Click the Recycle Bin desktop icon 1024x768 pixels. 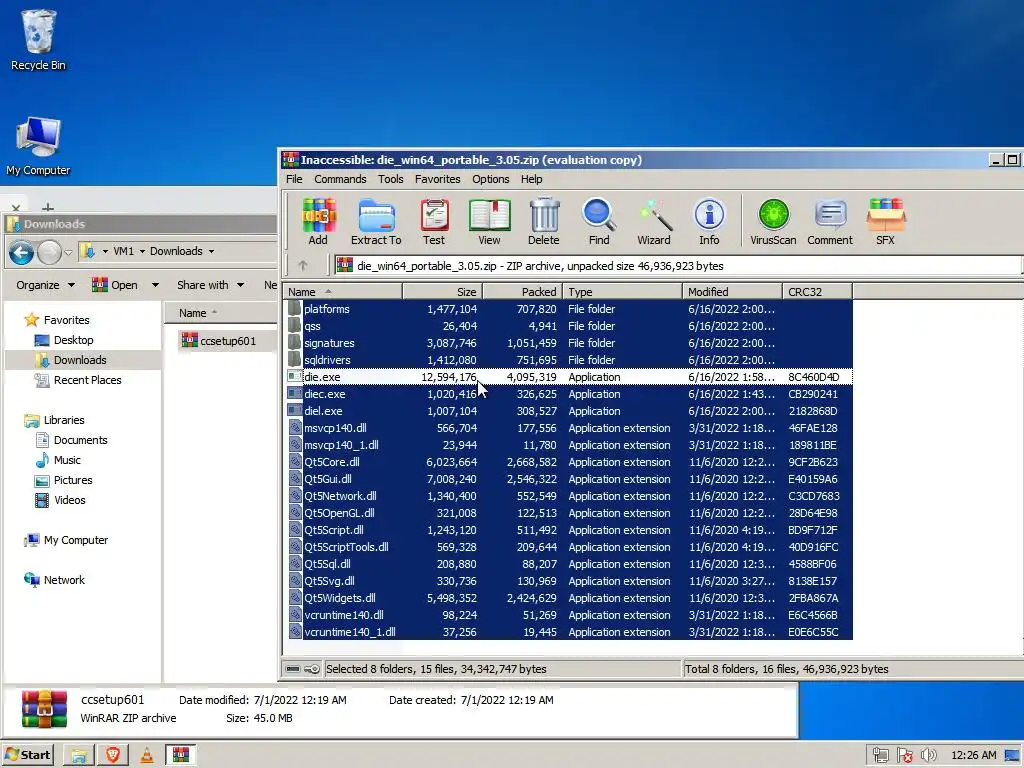pos(38,39)
